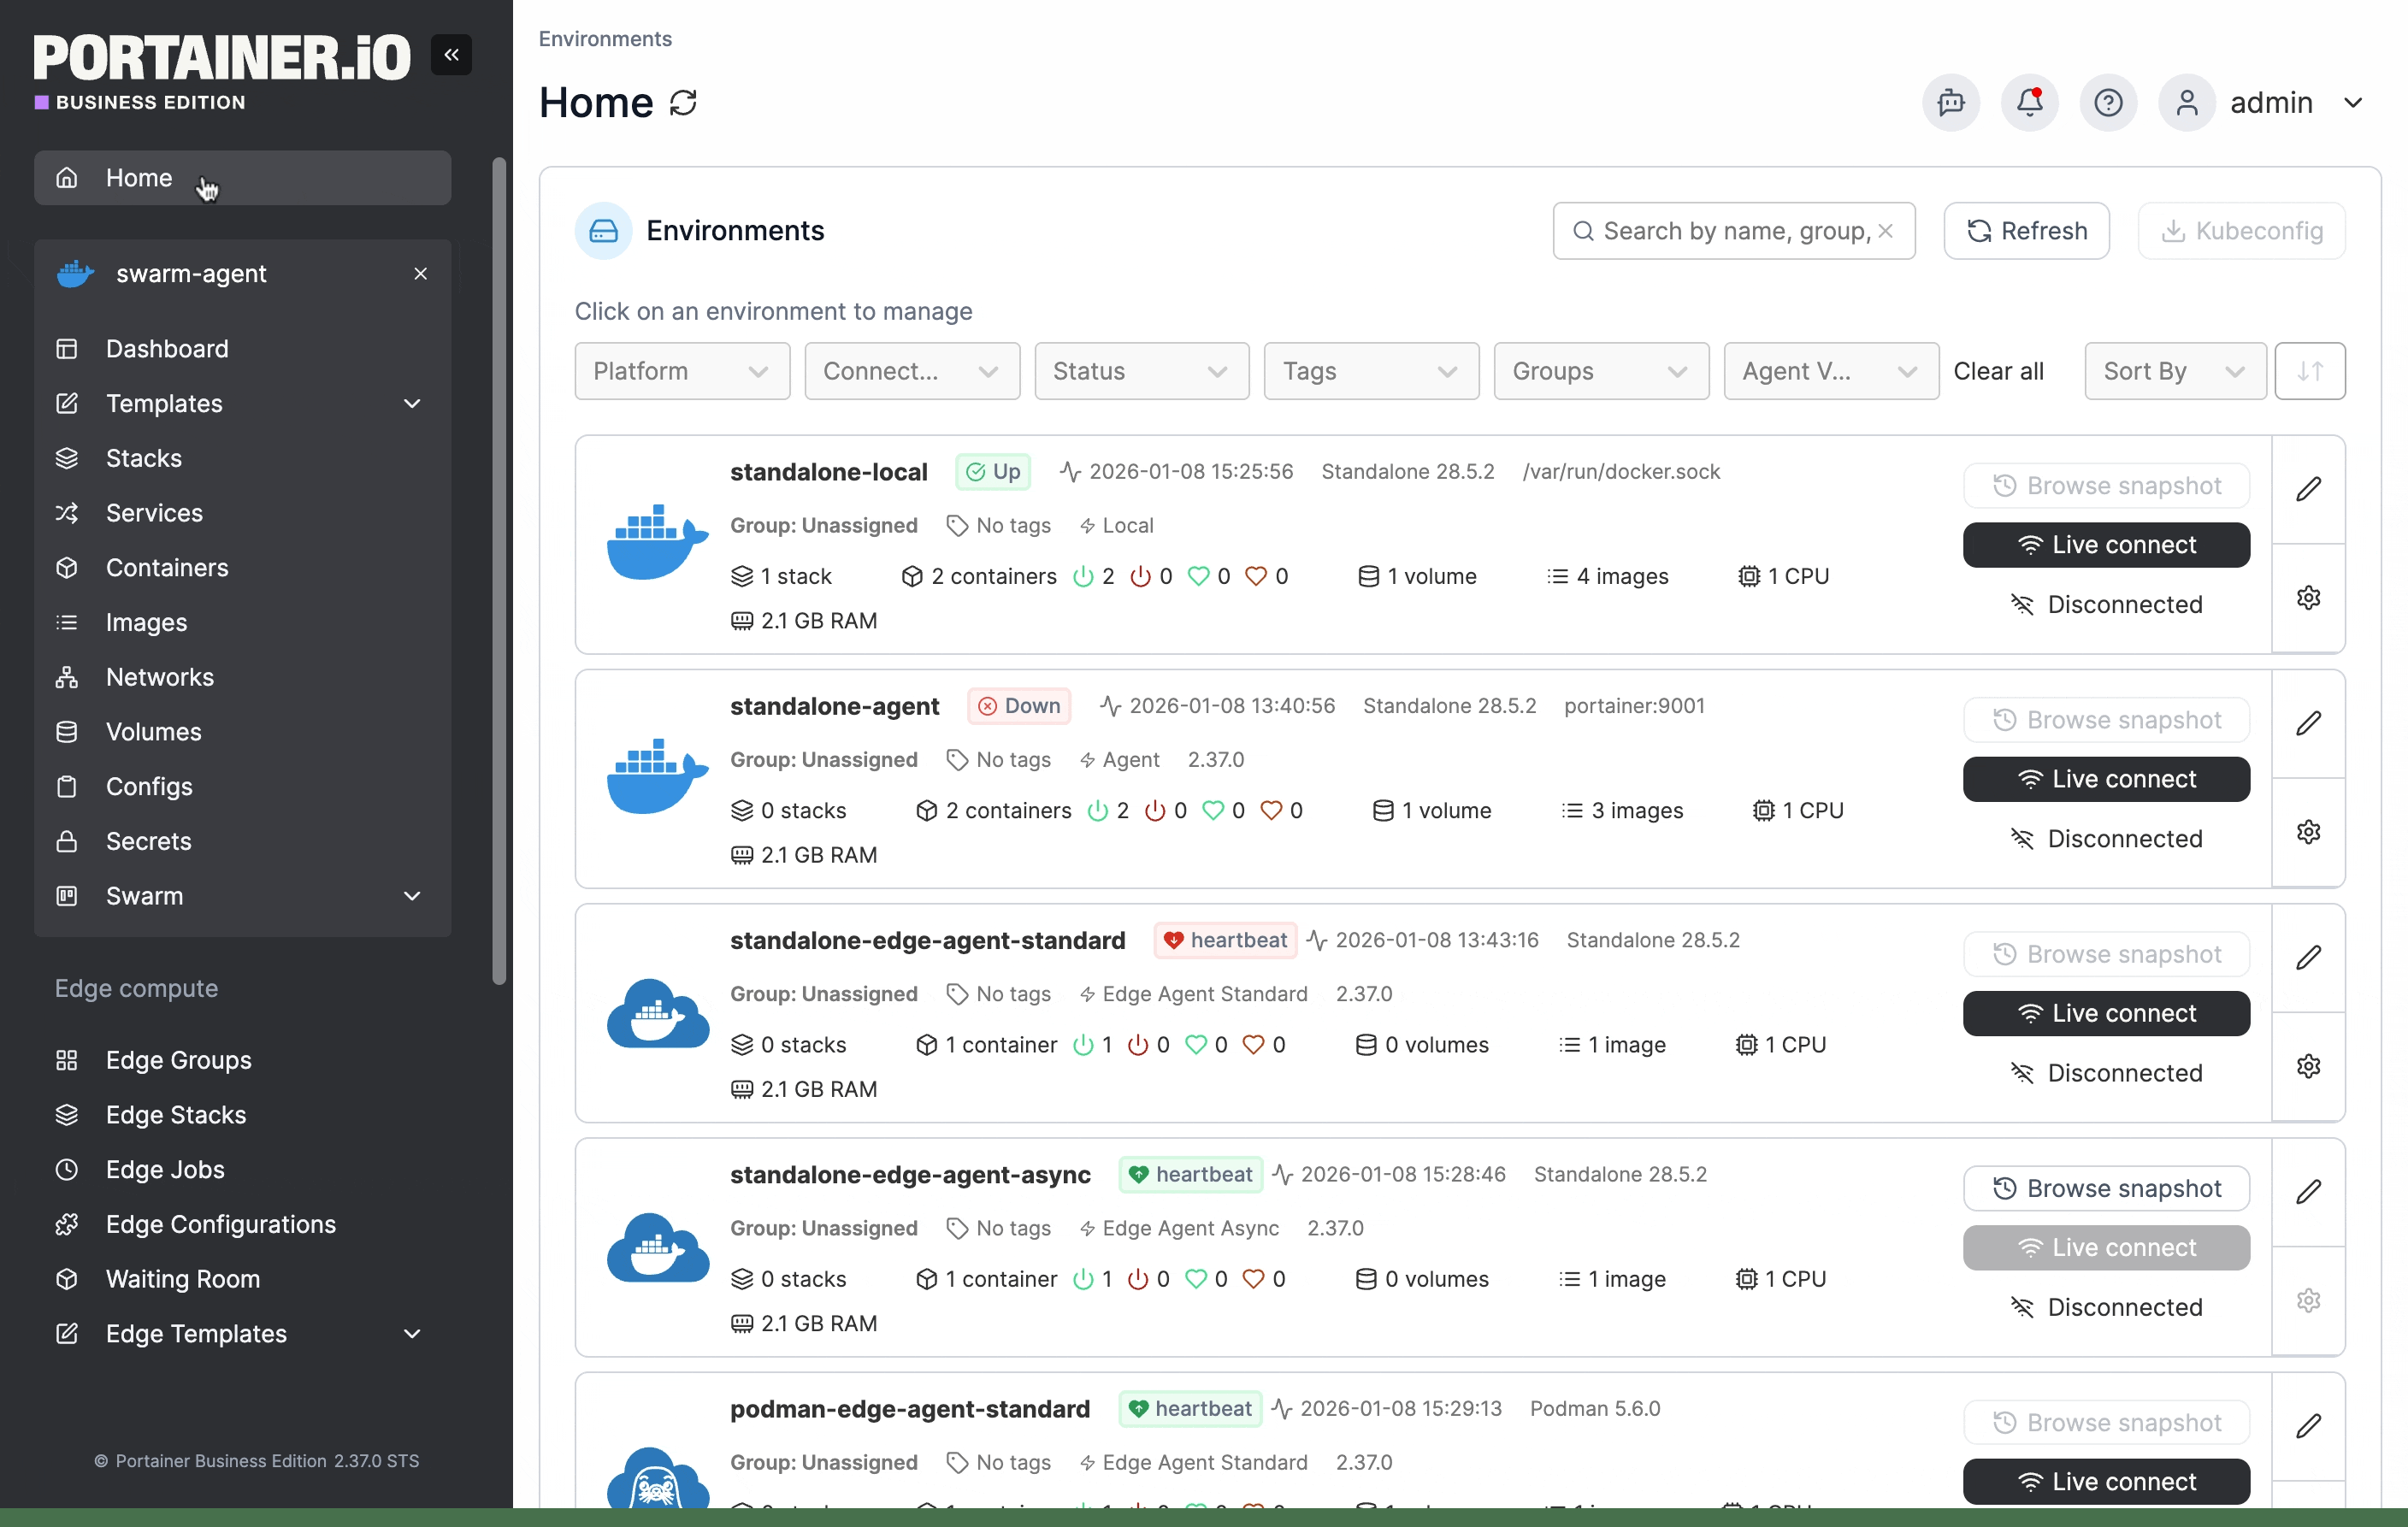
Task: Click the refresh icon next to the Home title
Action: (x=683, y=103)
